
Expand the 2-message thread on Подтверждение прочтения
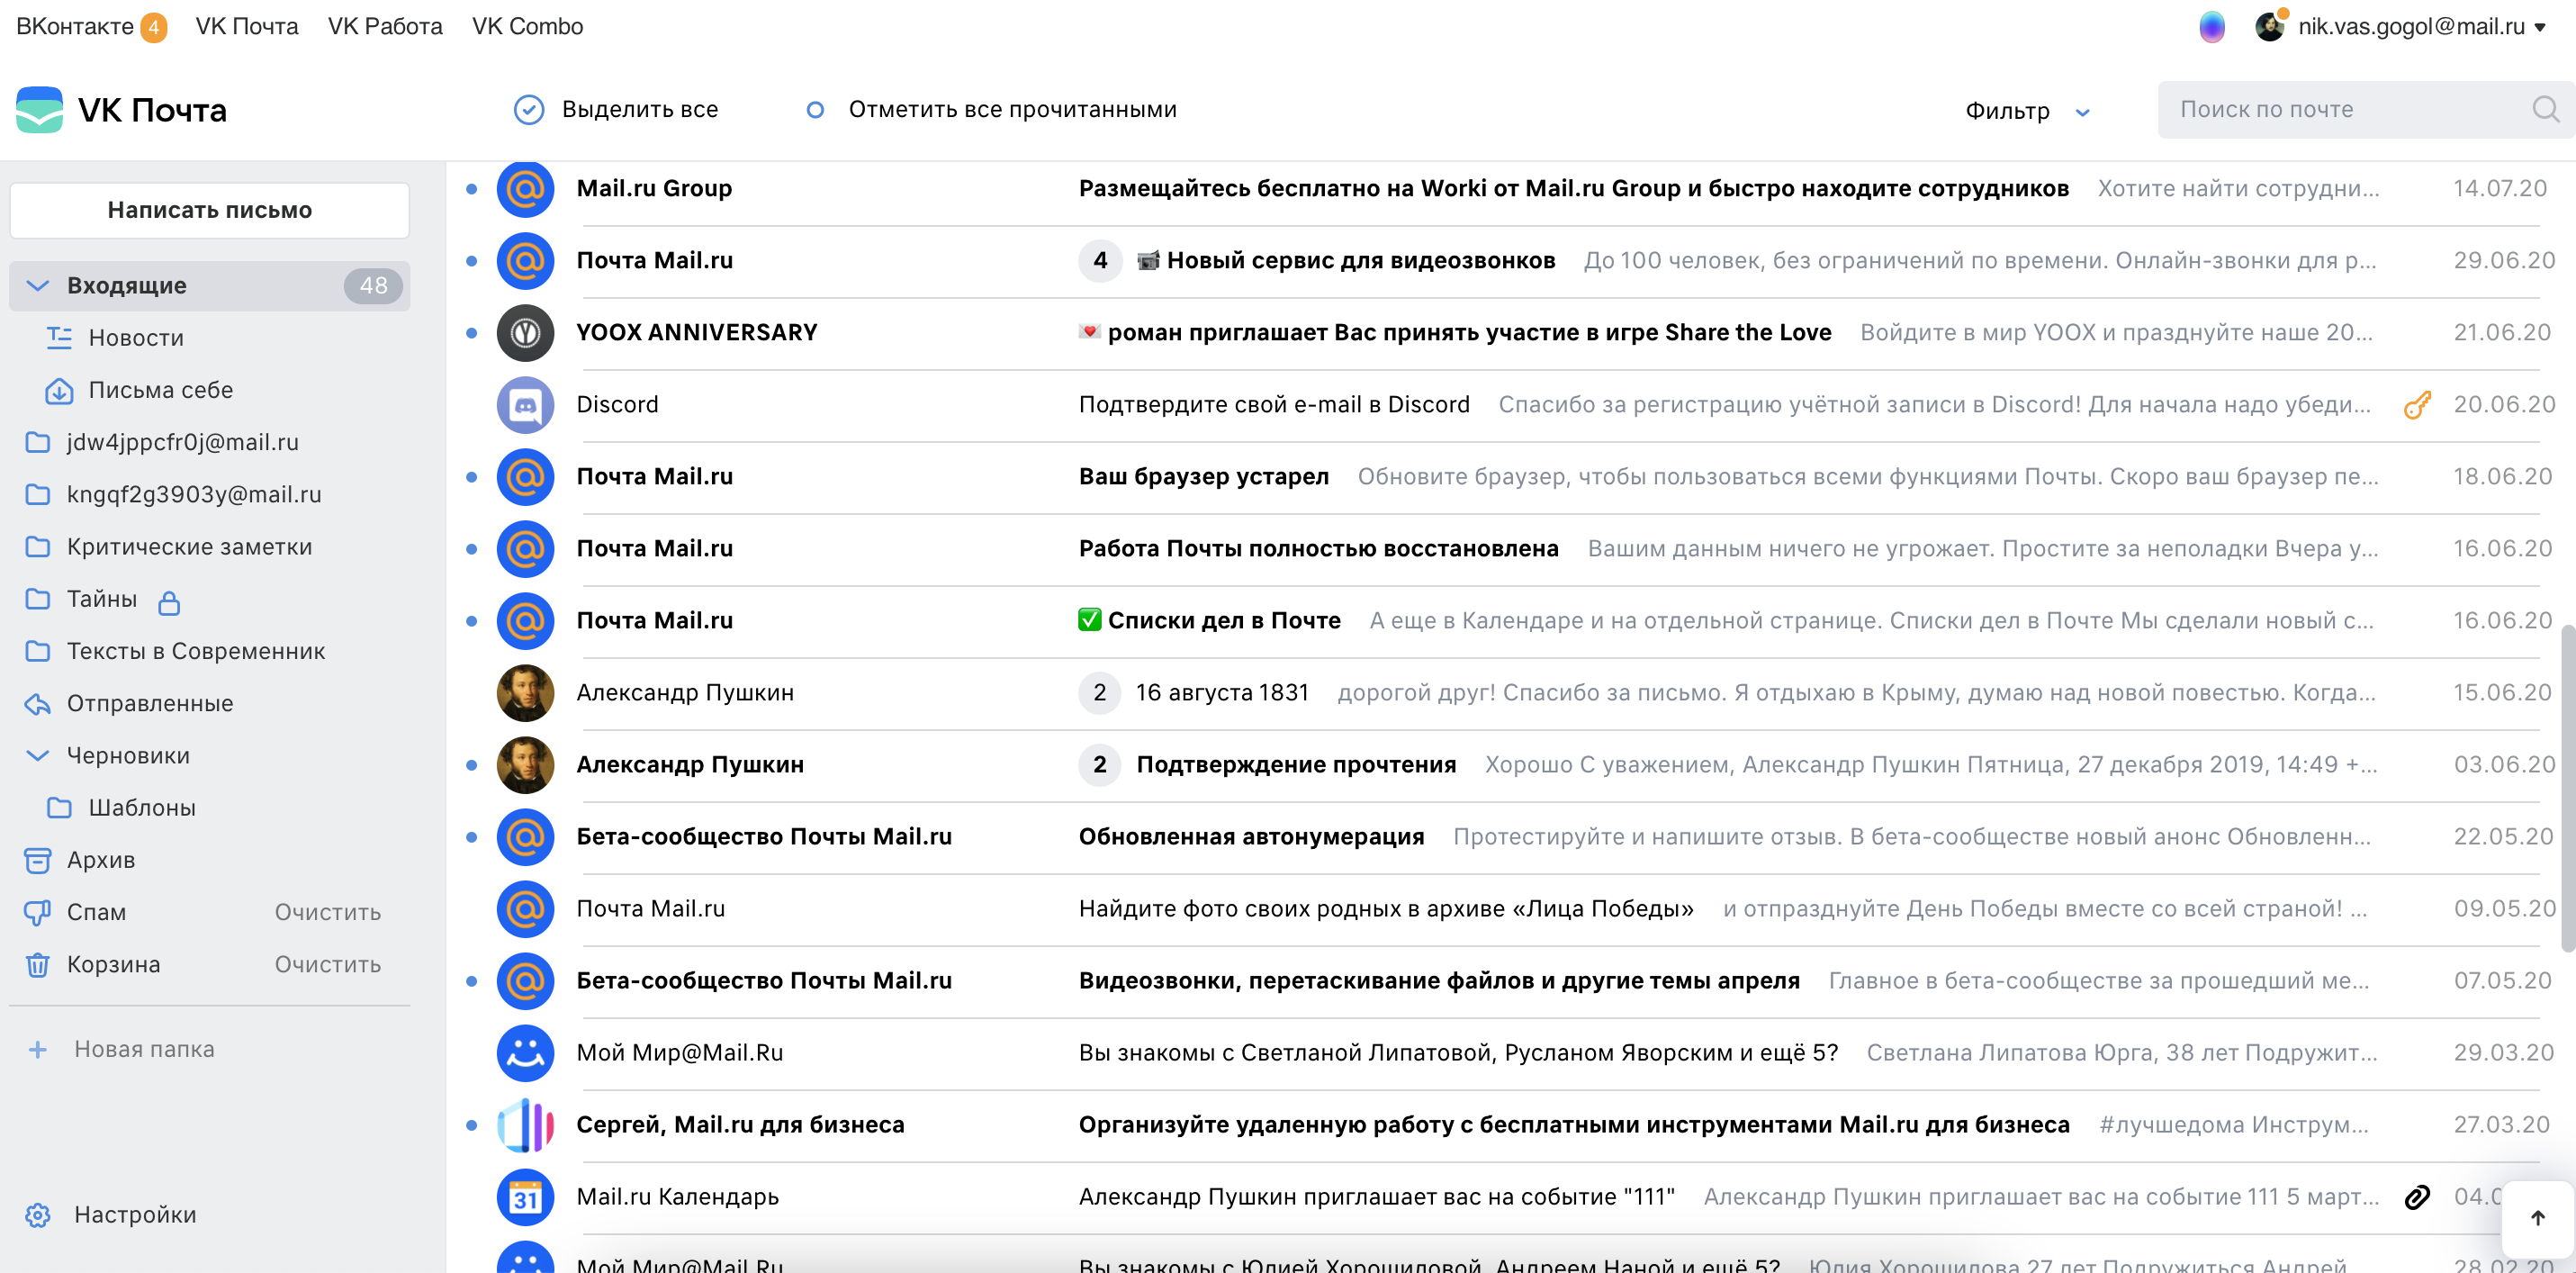(x=1100, y=765)
